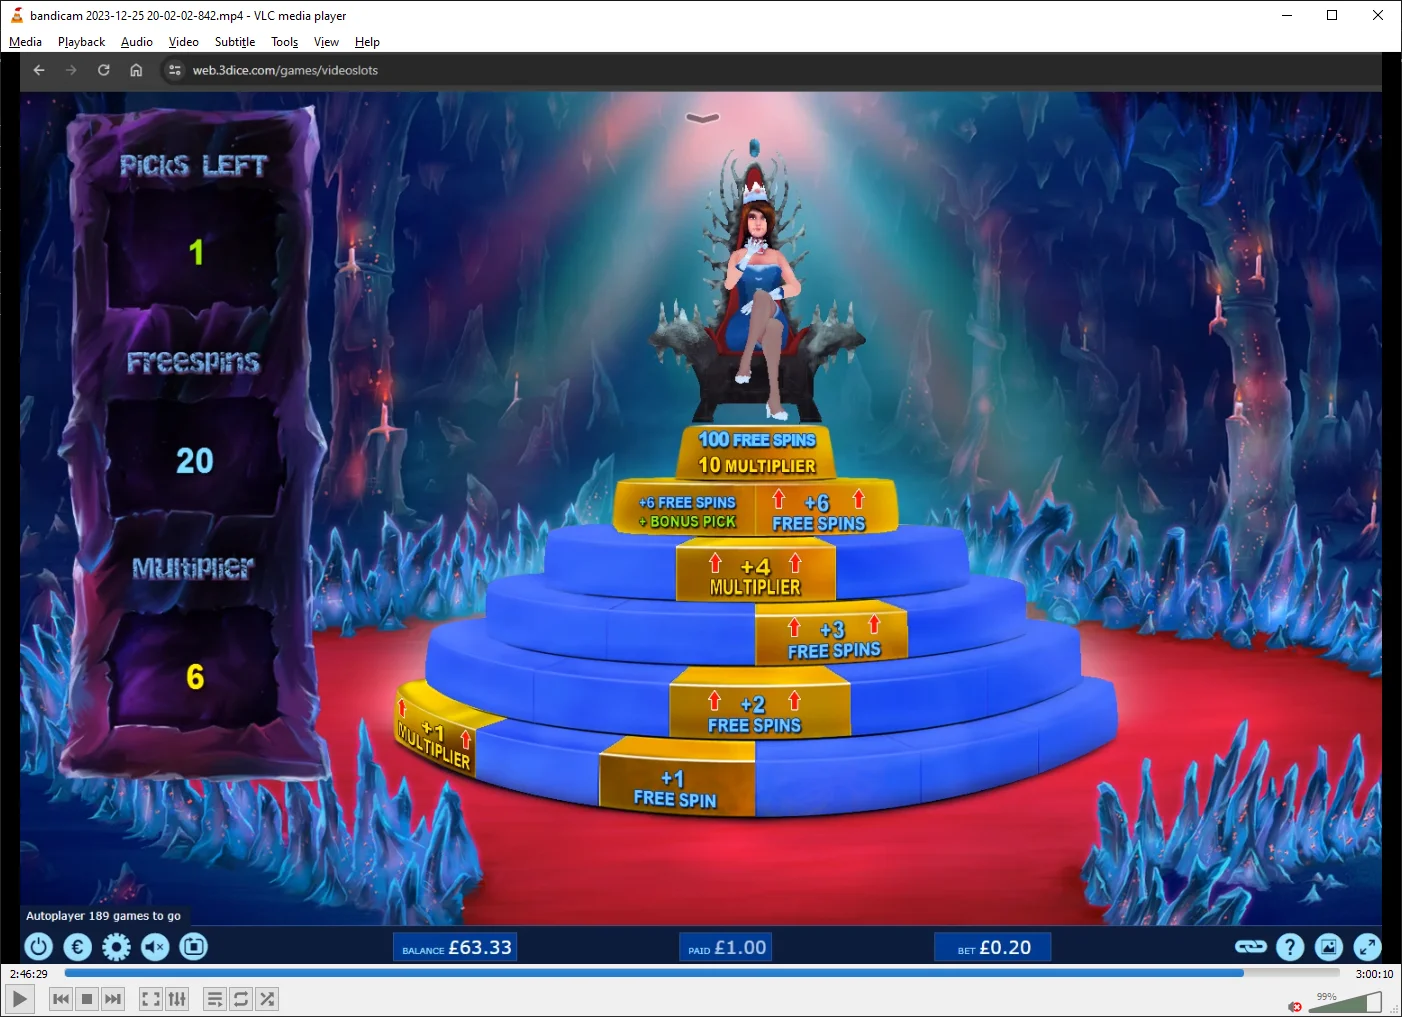The image size is (1402, 1017).
Task: Click the chain link icon in game bar
Action: 1251,946
